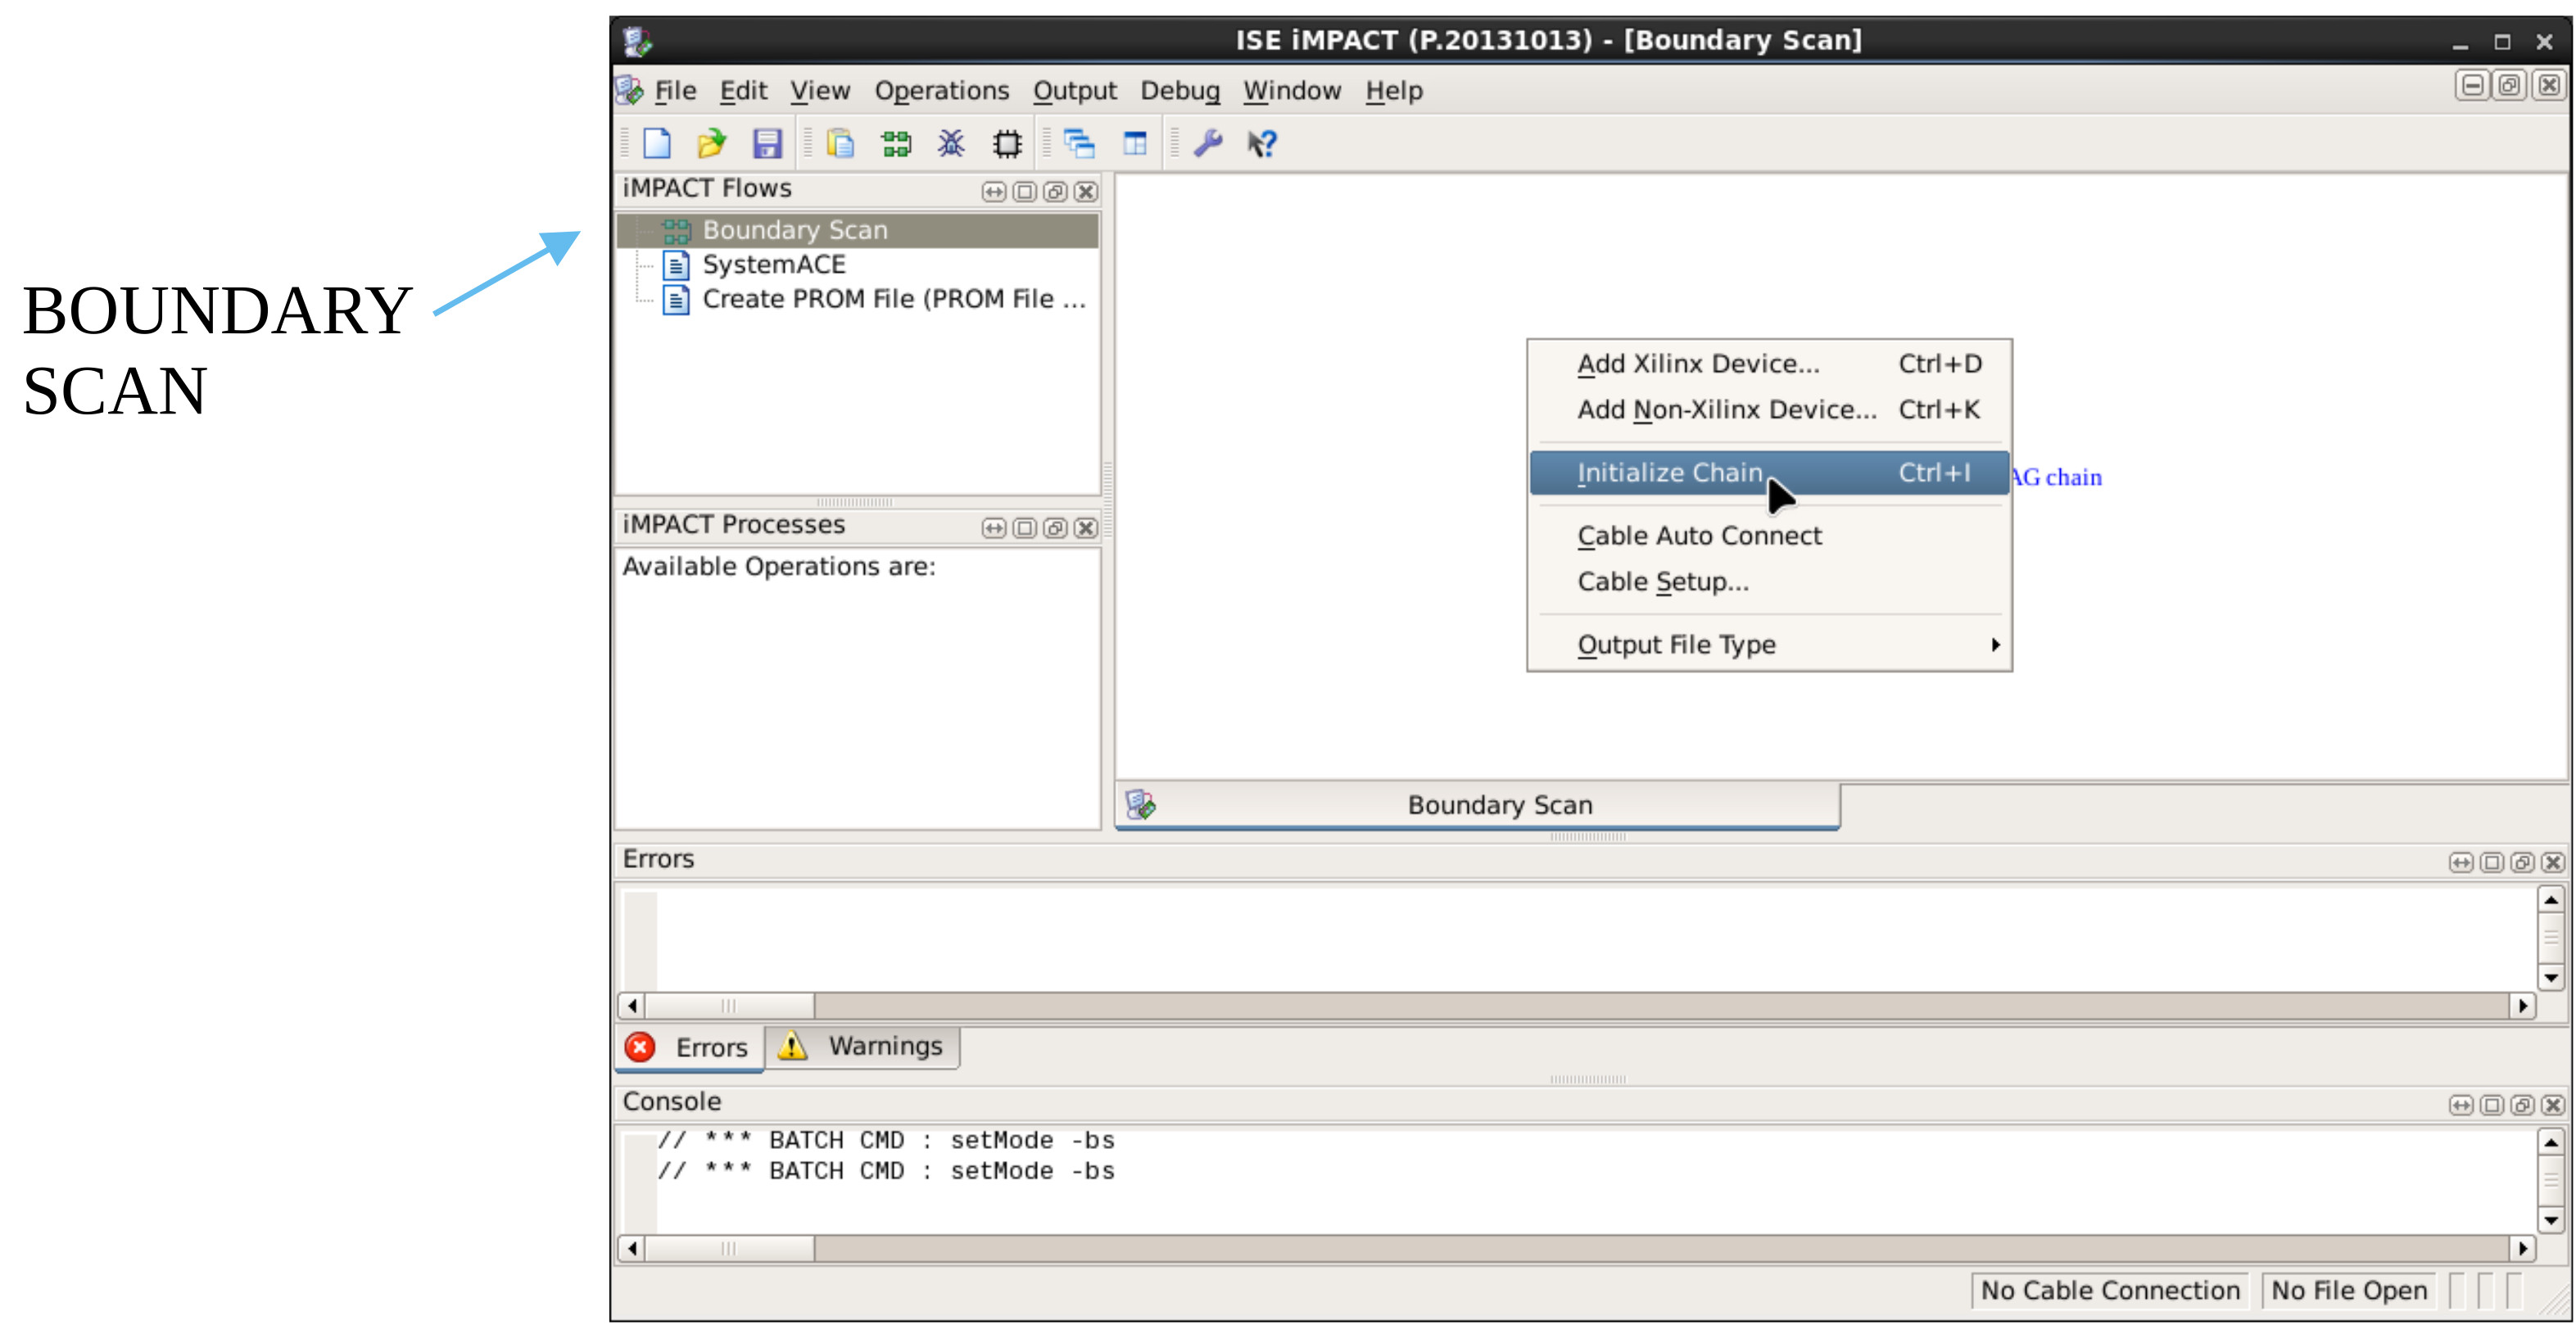The image size is (2576, 1325).
Task: Click the 'Available Operations are:' text
Action: point(779,567)
